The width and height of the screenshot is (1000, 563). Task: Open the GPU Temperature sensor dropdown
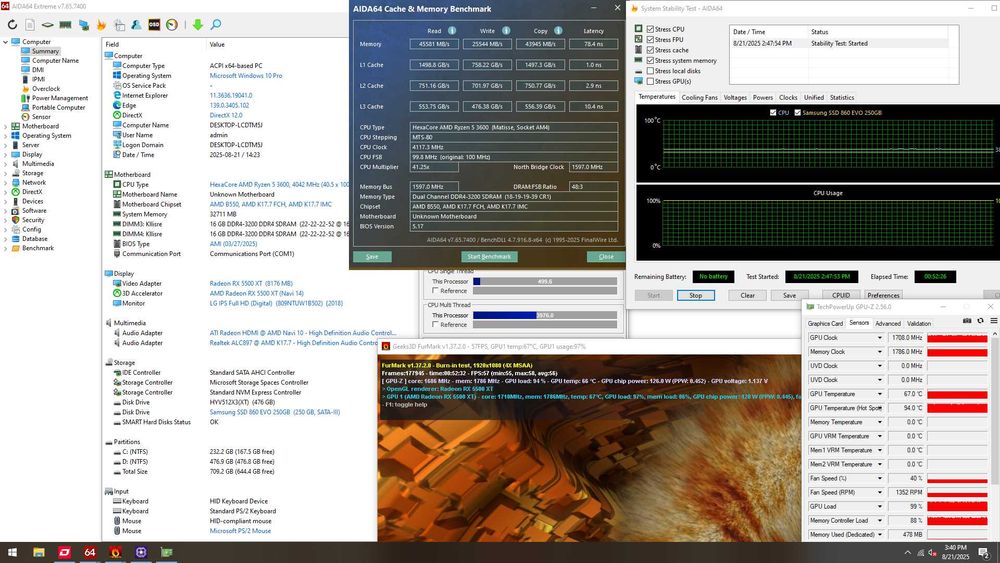pos(879,394)
